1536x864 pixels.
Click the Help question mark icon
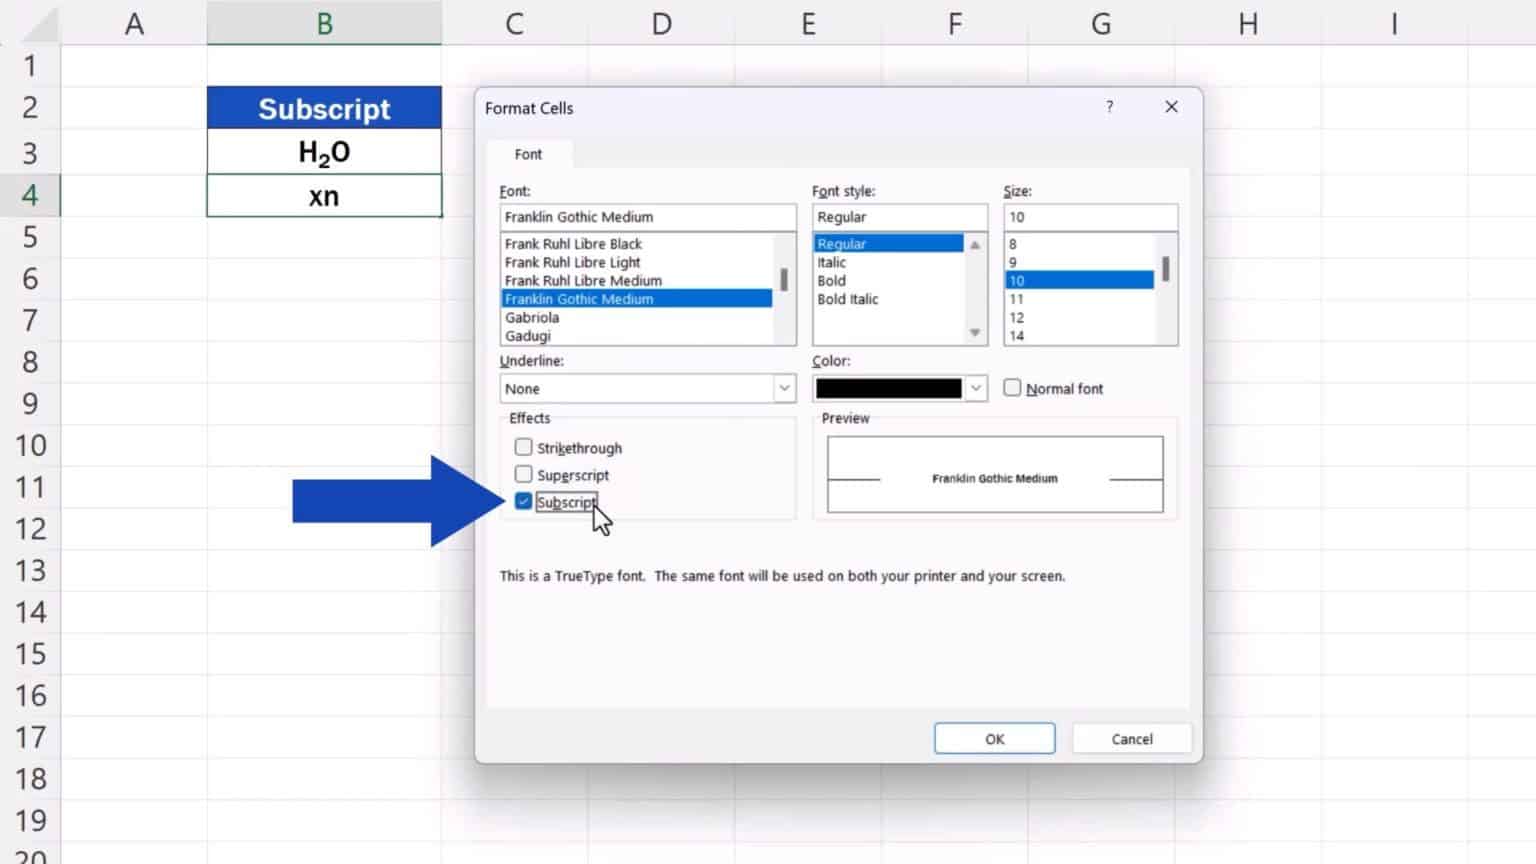coord(1109,107)
